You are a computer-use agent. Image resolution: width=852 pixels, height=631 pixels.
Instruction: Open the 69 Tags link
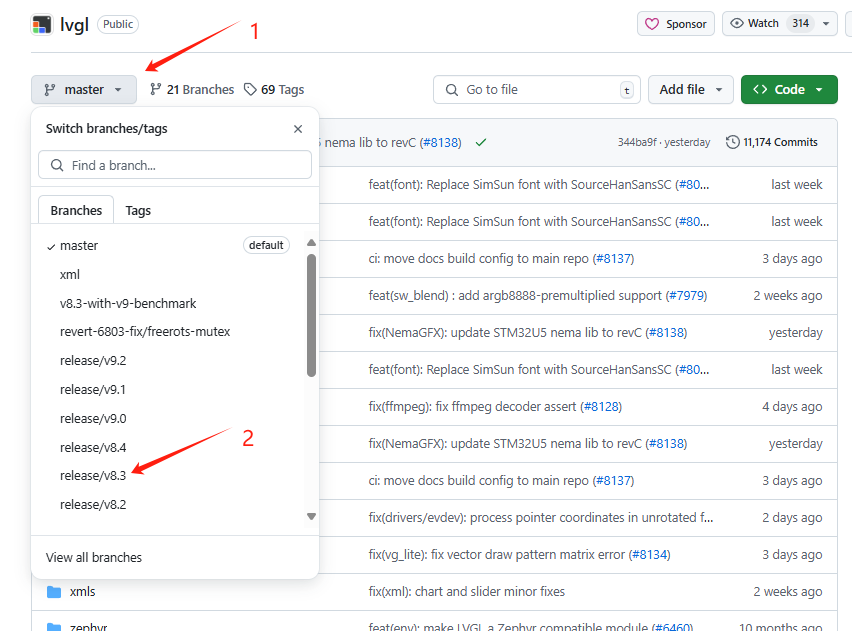click(x=274, y=89)
